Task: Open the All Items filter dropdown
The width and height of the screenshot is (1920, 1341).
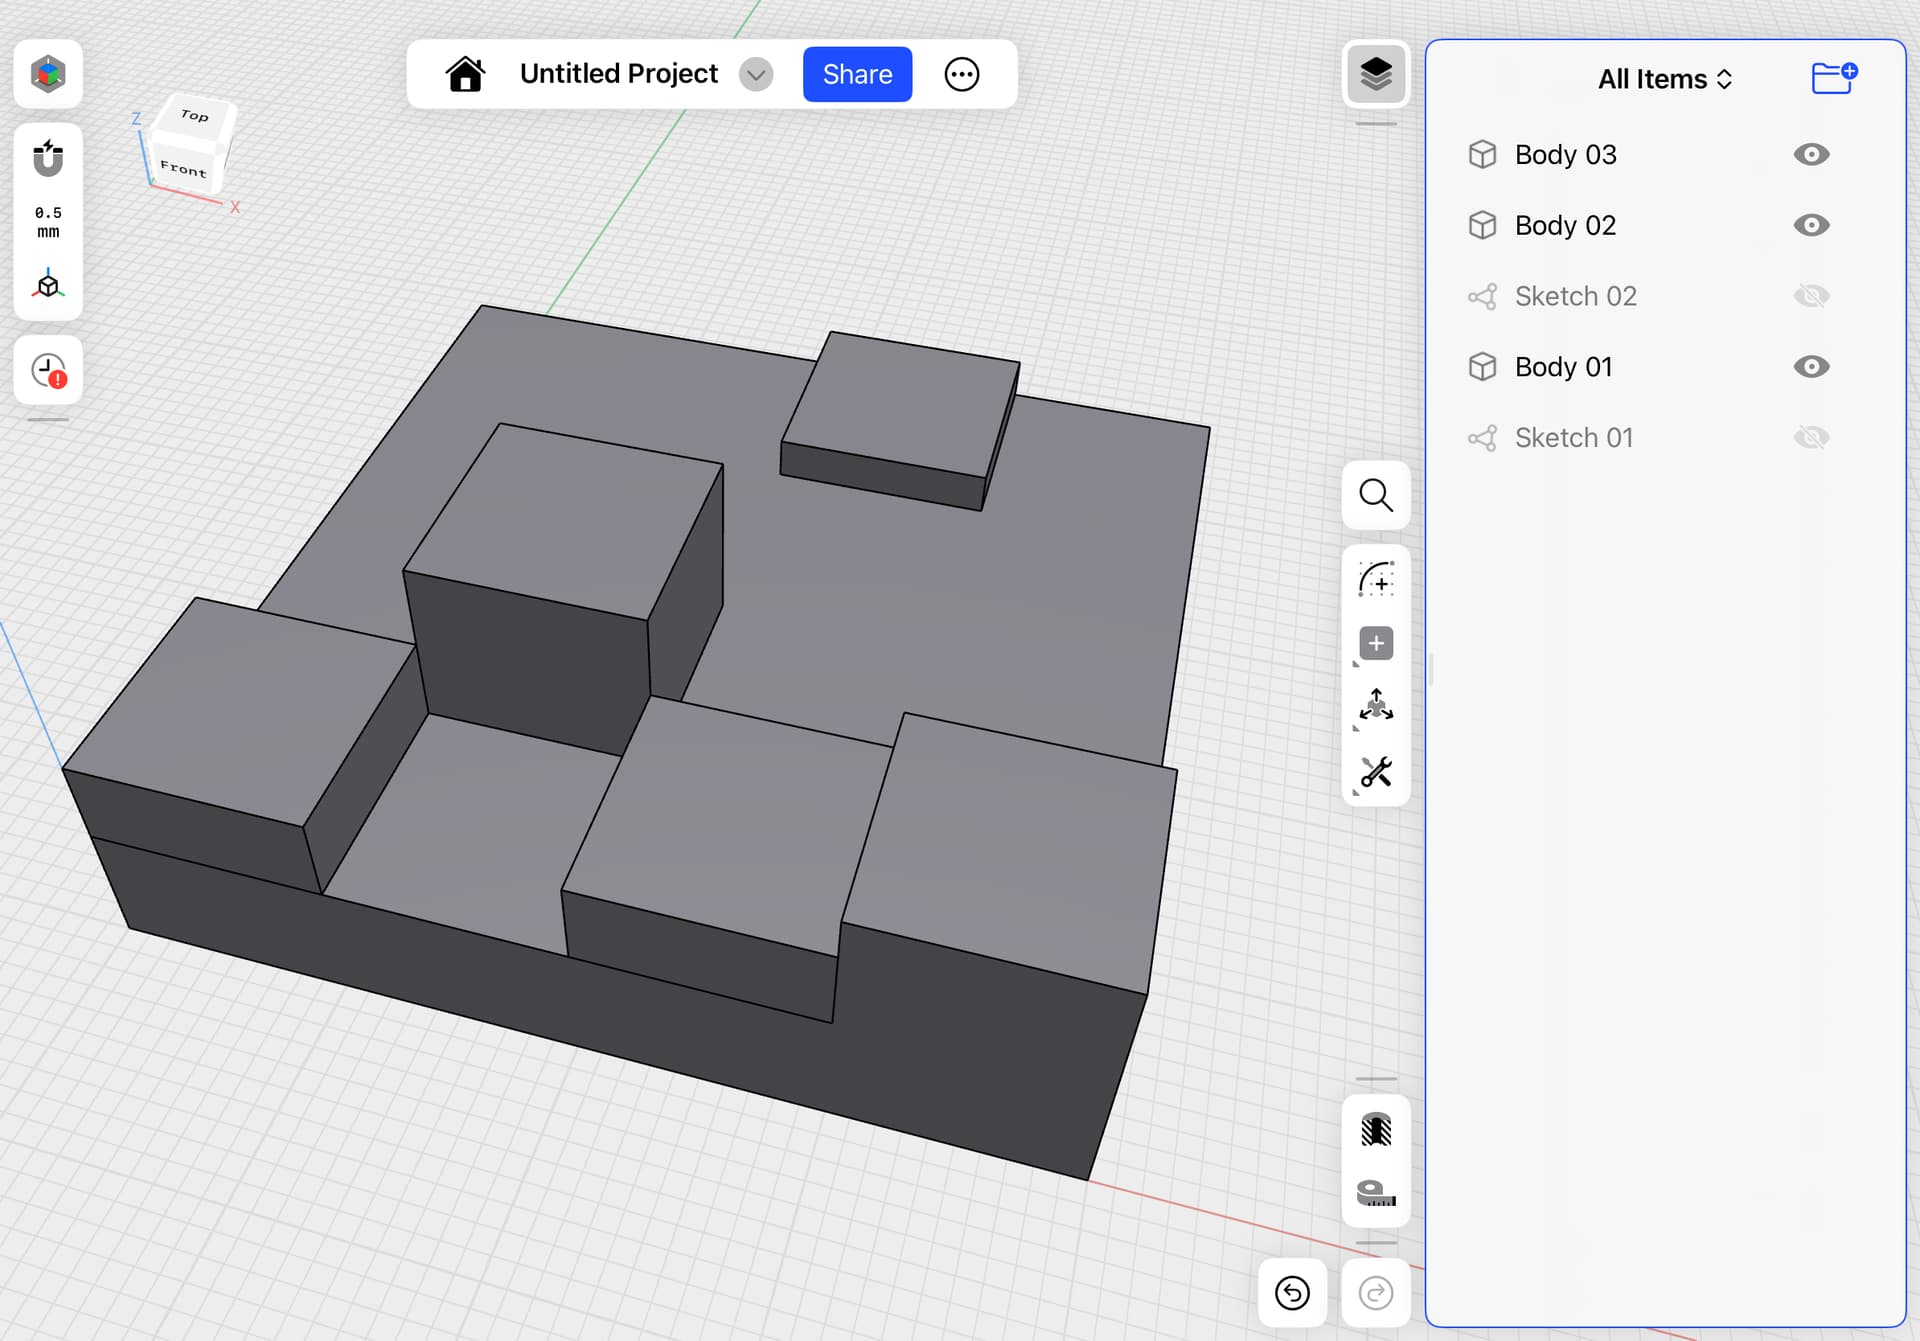Action: coord(1665,79)
